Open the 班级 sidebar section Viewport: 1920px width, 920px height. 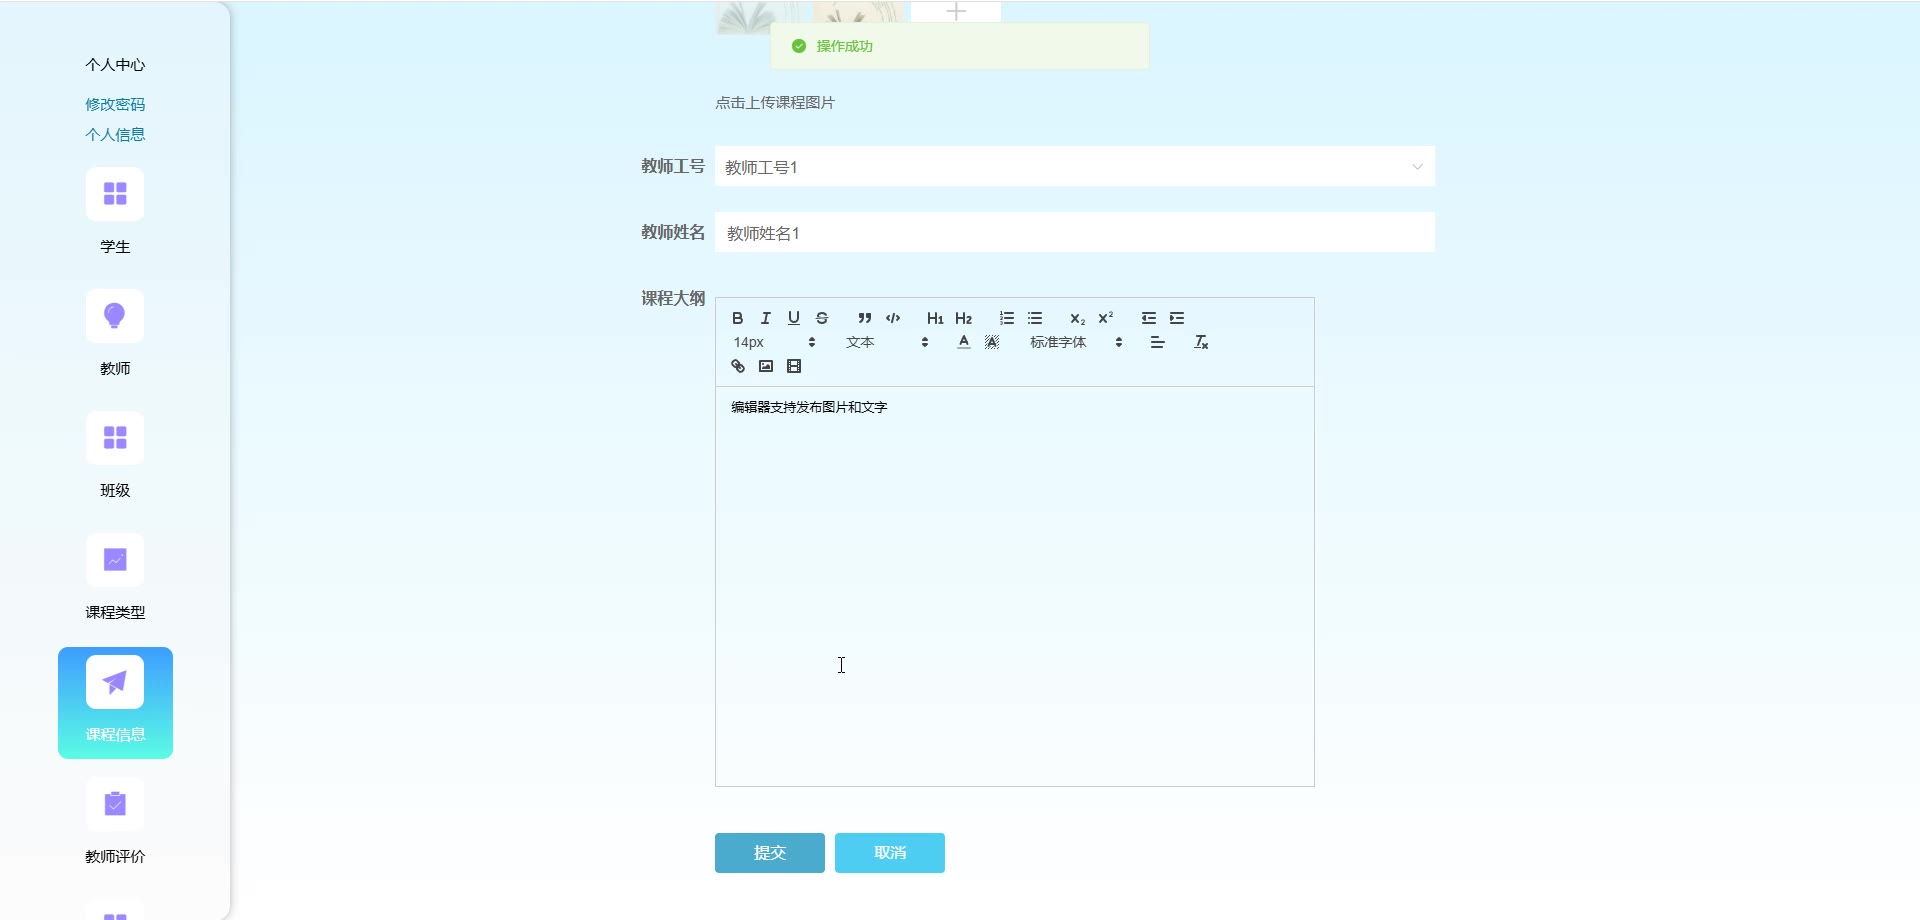(x=115, y=457)
